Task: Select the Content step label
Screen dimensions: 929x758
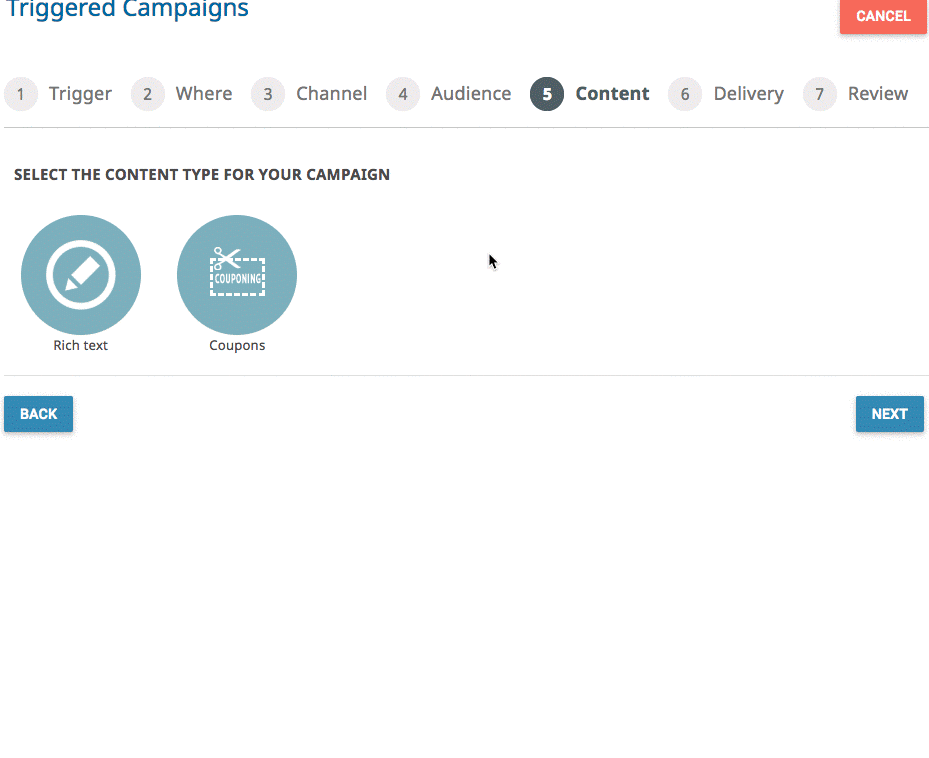Action: coord(613,94)
